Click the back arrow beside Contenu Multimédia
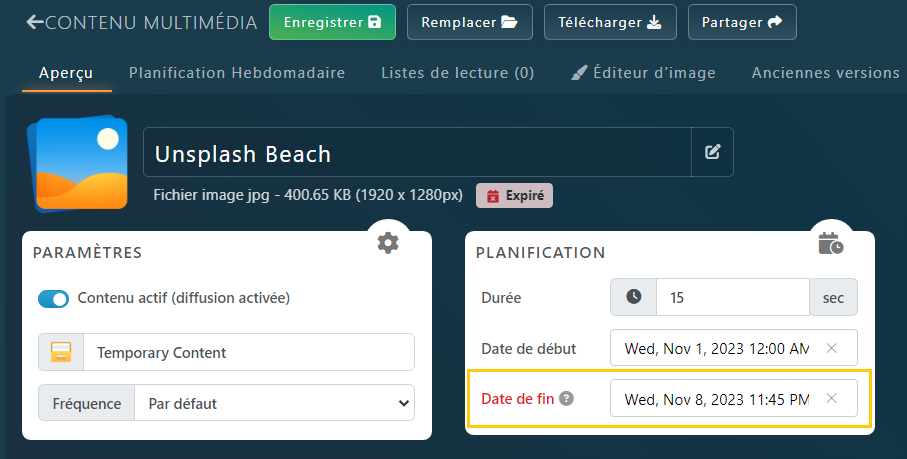Image resolution: width=907 pixels, height=459 pixels. 35,22
